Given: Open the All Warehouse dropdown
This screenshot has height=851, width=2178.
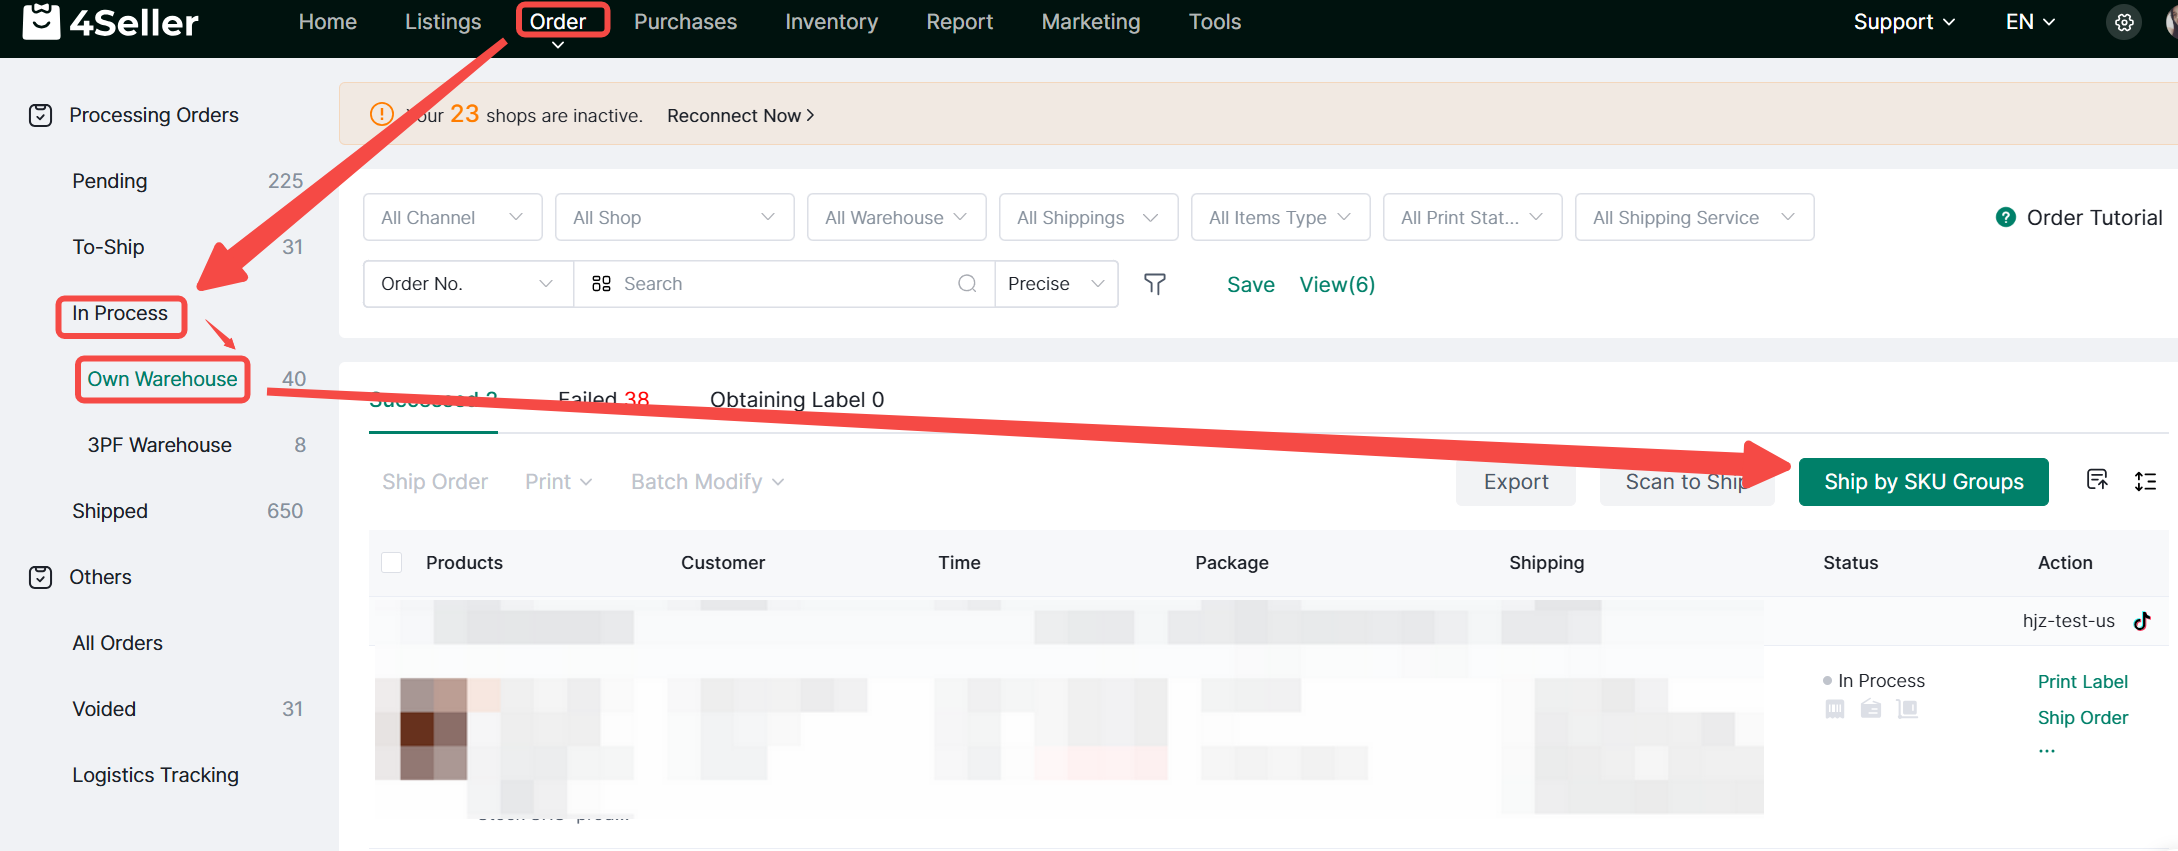Looking at the screenshot, I should click(896, 217).
